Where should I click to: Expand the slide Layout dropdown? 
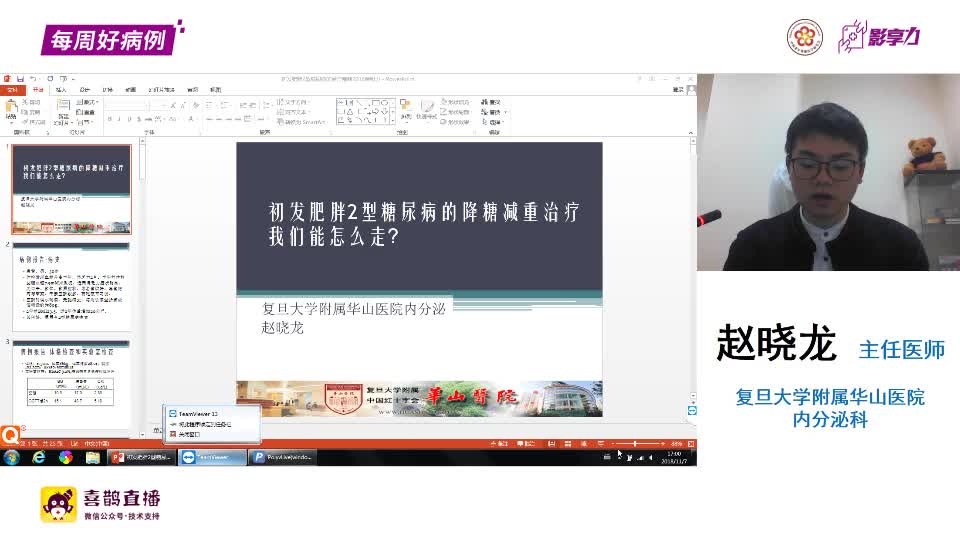(88, 102)
